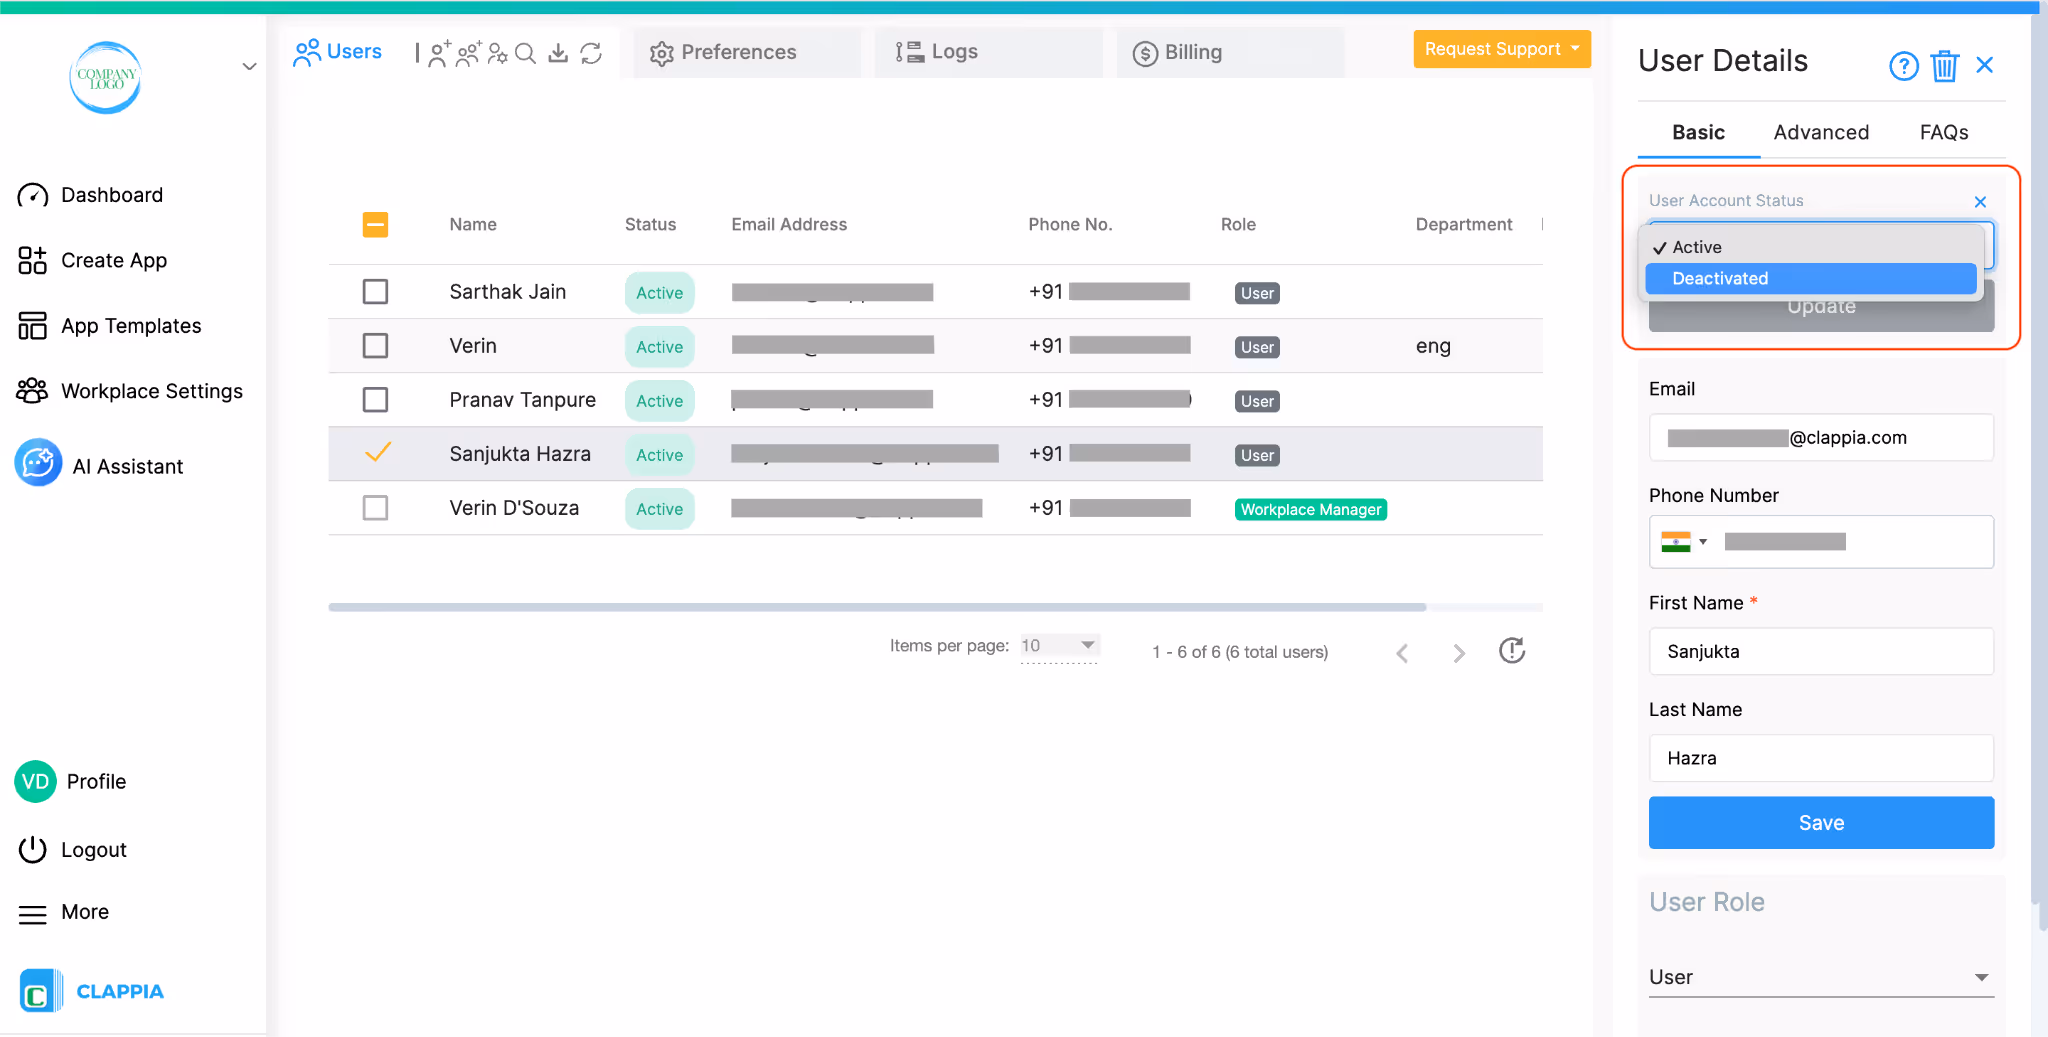Click the download users icon

tap(558, 53)
